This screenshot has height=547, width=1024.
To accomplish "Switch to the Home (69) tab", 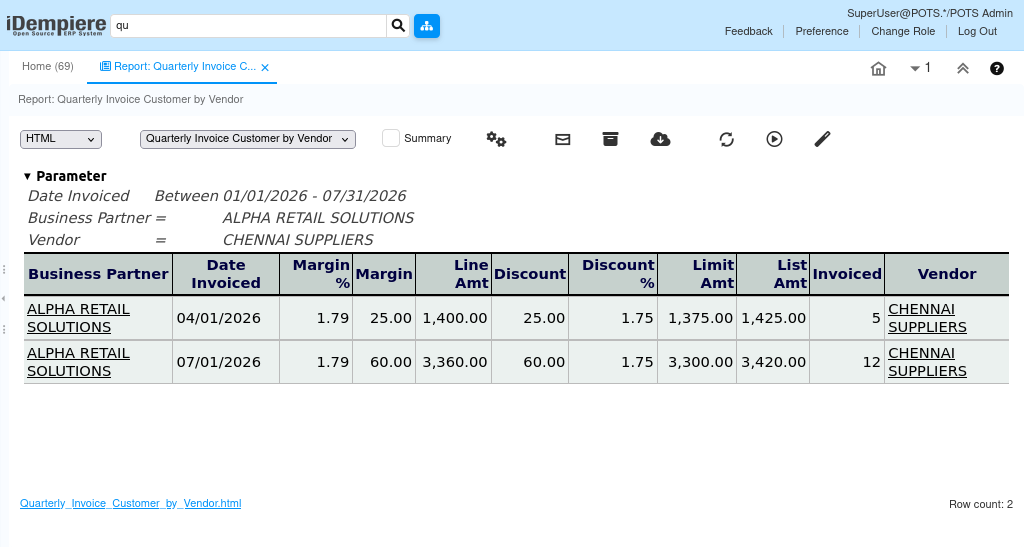I will pos(48,67).
